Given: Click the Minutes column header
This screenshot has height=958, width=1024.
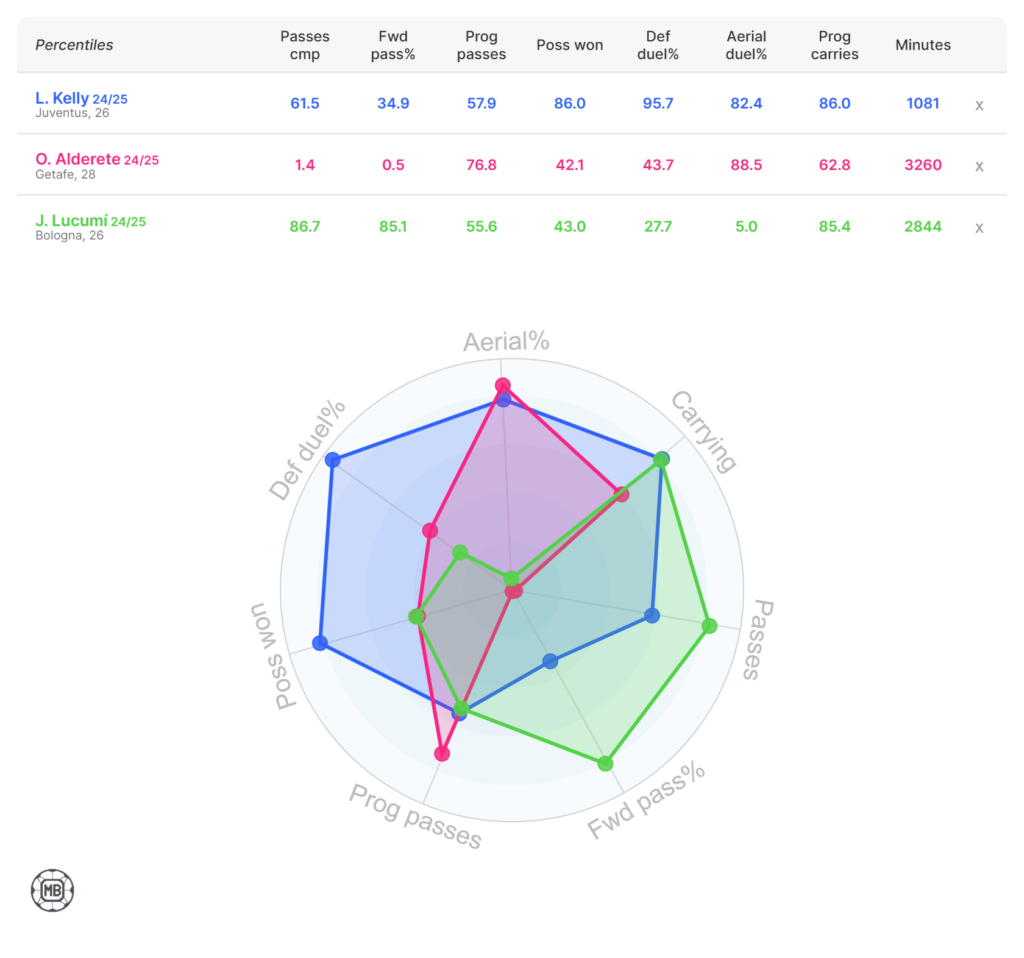Looking at the screenshot, I should [x=922, y=45].
